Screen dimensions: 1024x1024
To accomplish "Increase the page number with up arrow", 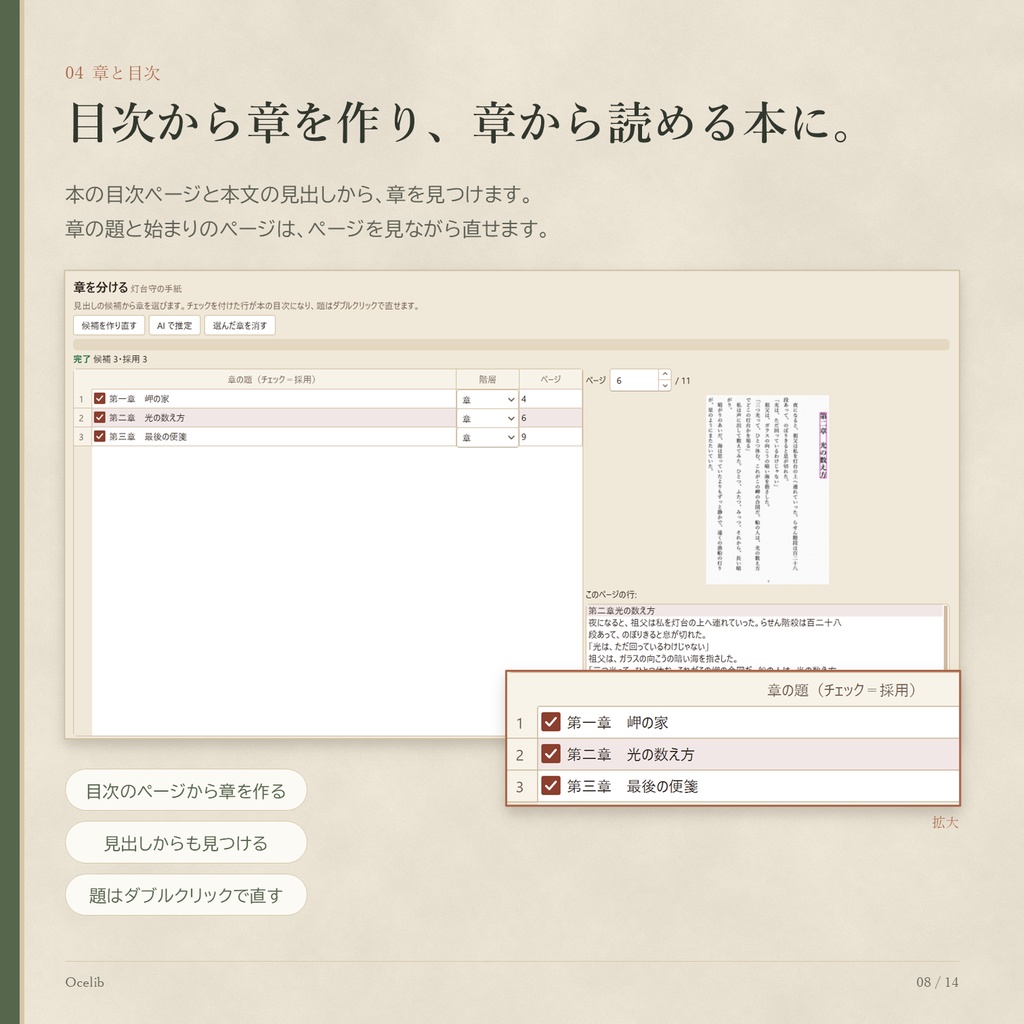I will 665,375.
